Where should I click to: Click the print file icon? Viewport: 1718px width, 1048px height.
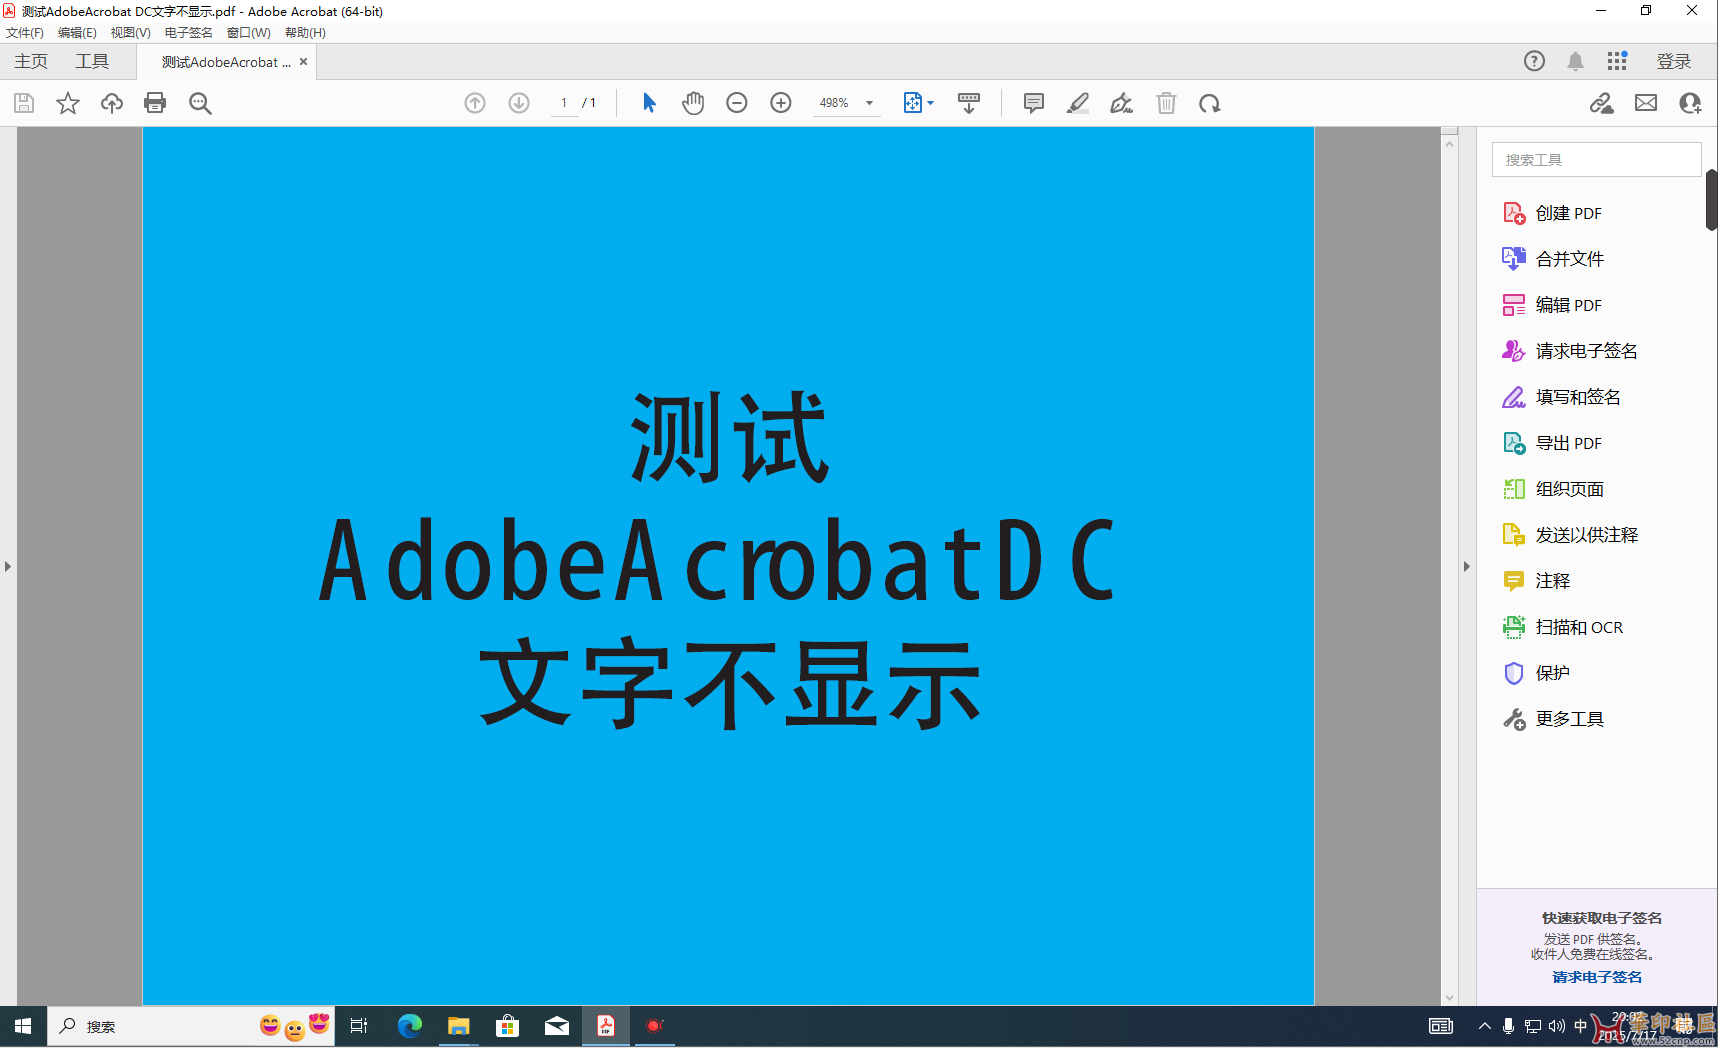[x=155, y=103]
